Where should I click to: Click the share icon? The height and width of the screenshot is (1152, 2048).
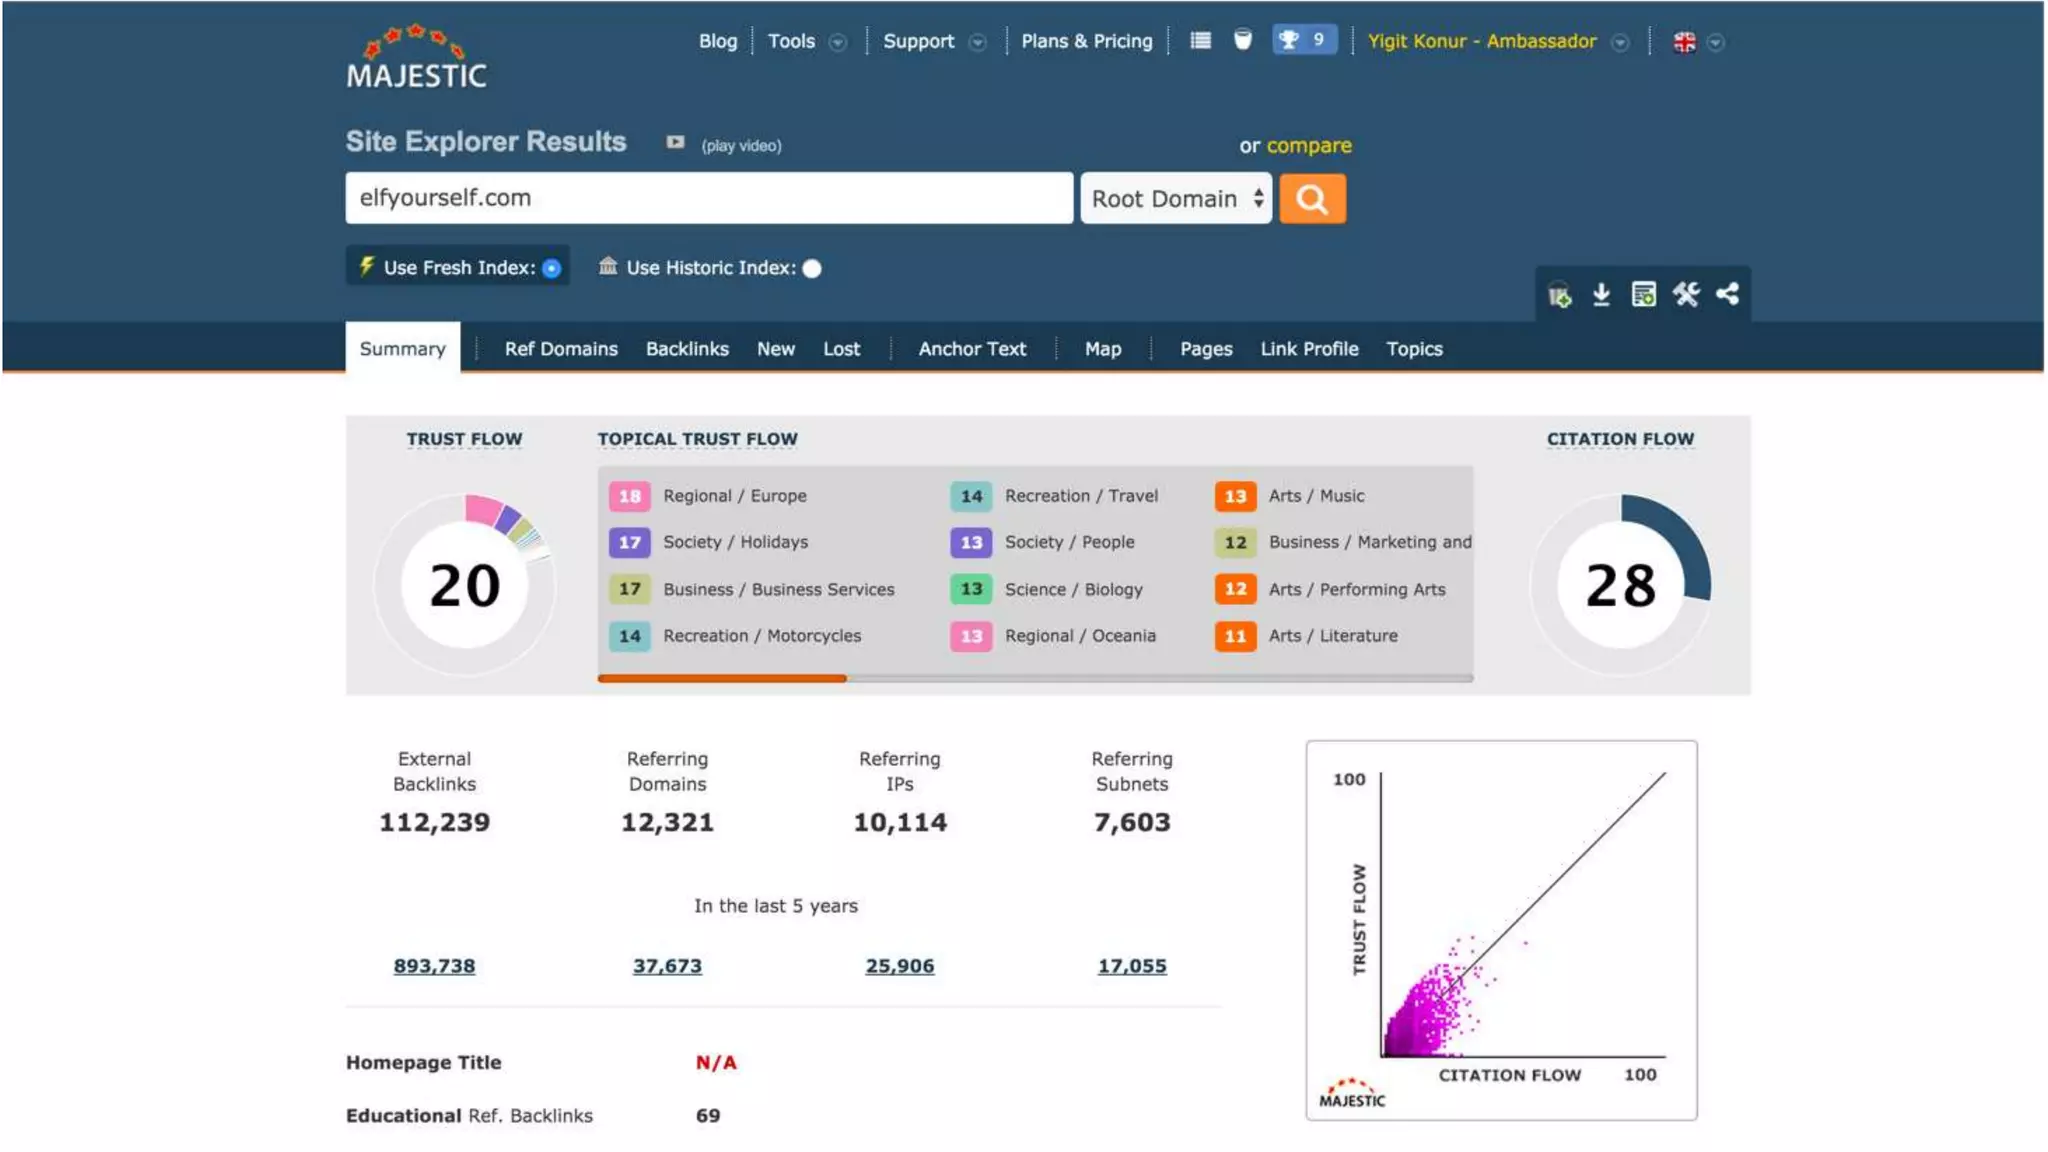1727,294
